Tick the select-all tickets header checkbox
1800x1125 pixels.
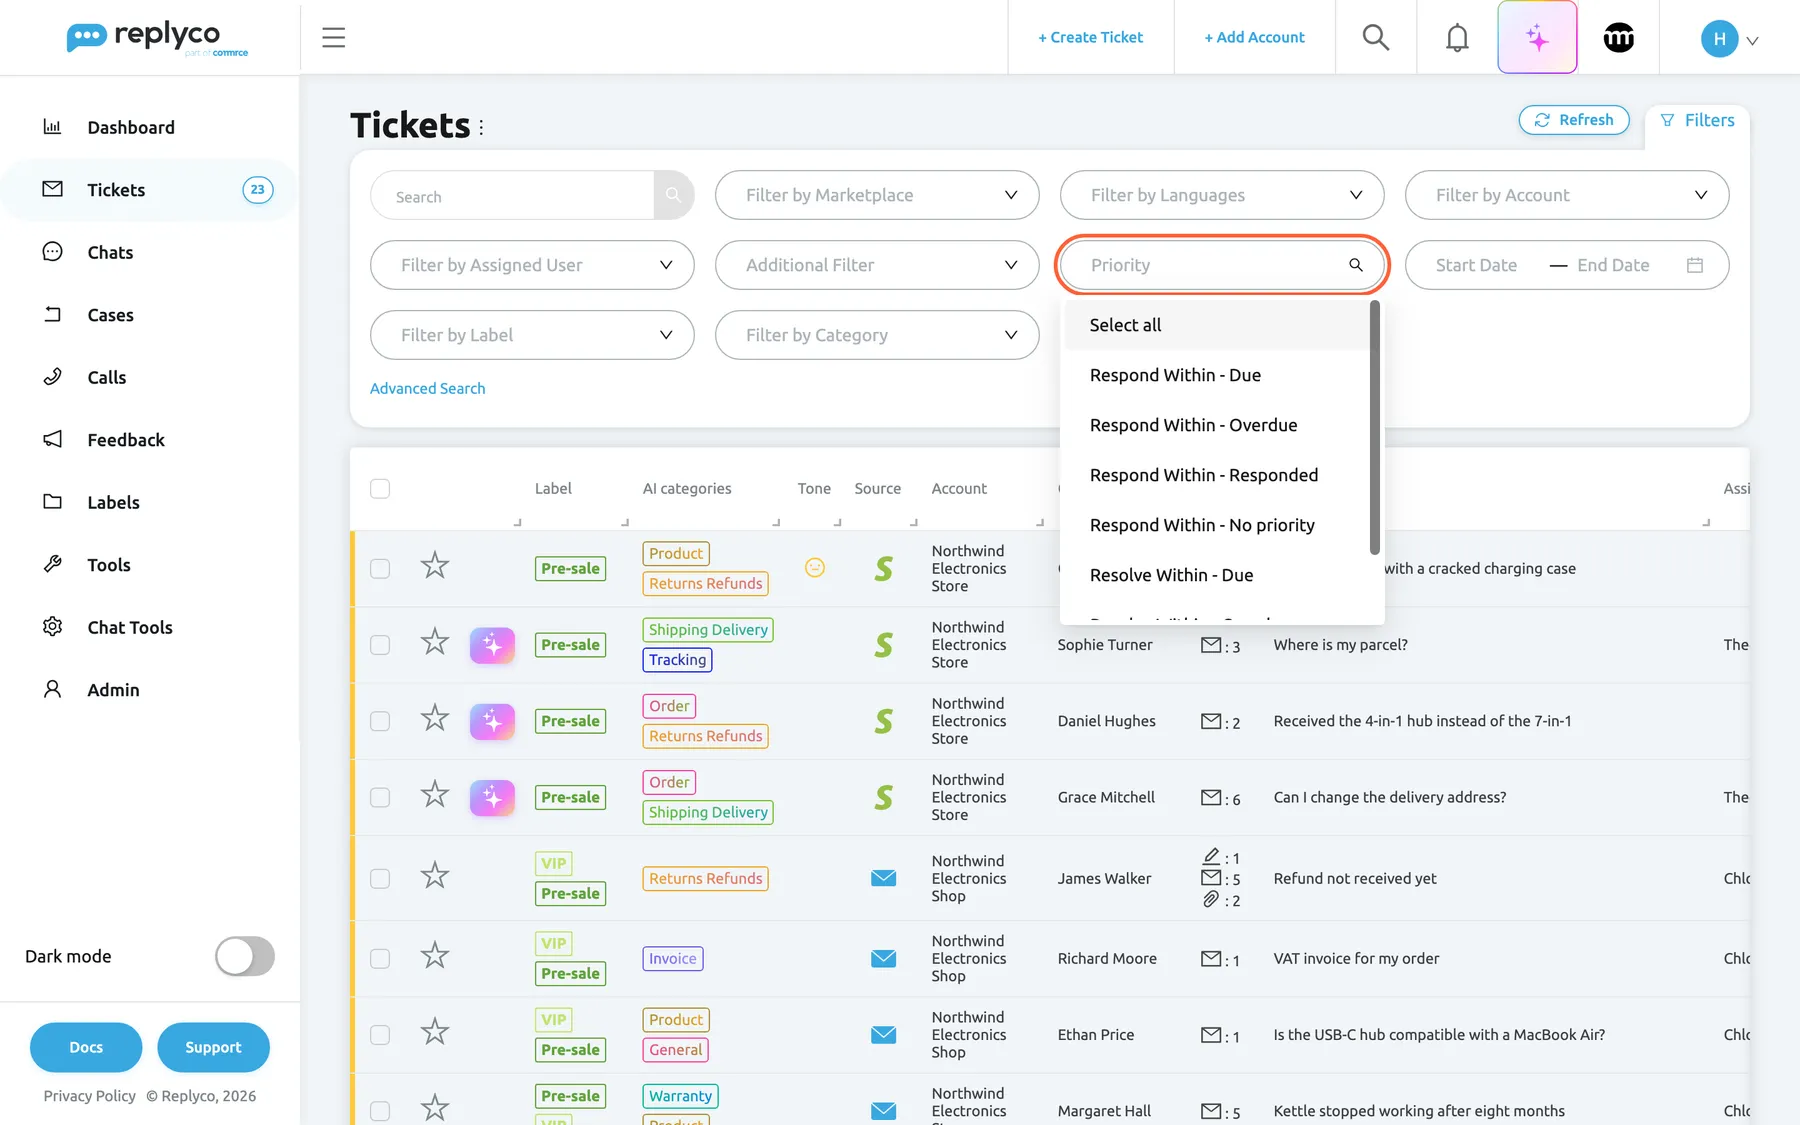[x=380, y=488]
